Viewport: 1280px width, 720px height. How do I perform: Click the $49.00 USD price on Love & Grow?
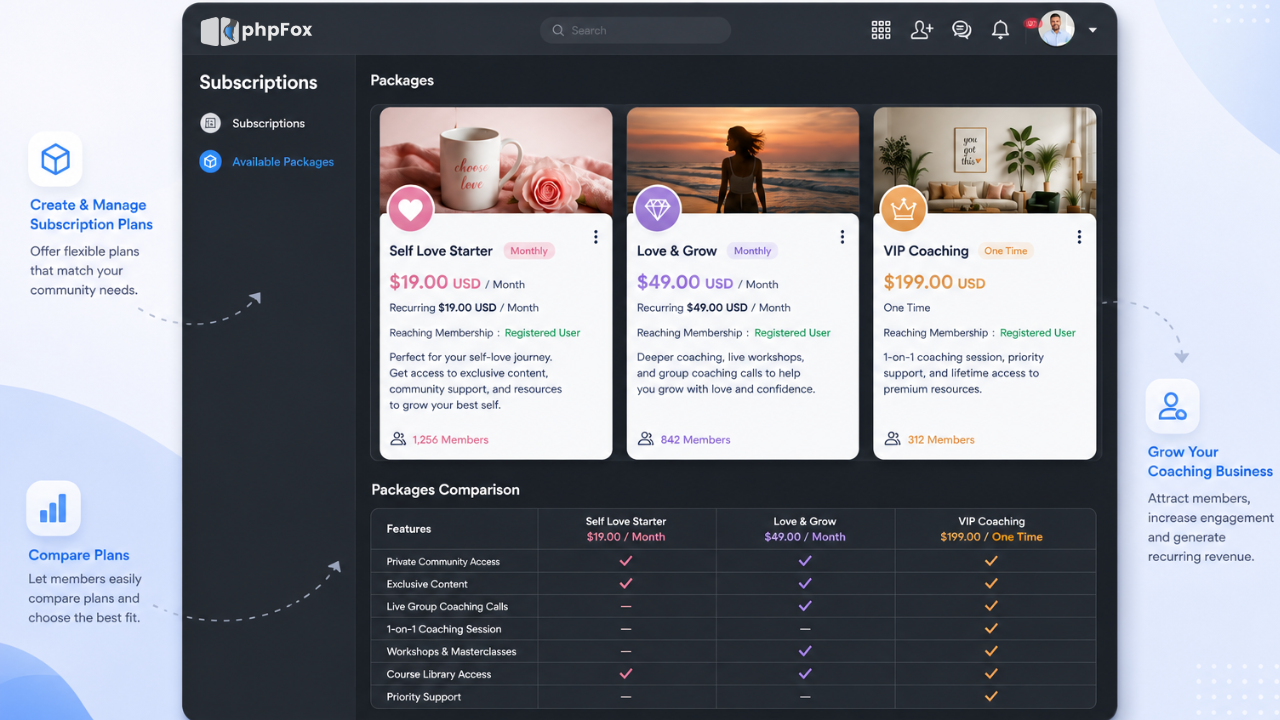pyautogui.click(x=685, y=283)
